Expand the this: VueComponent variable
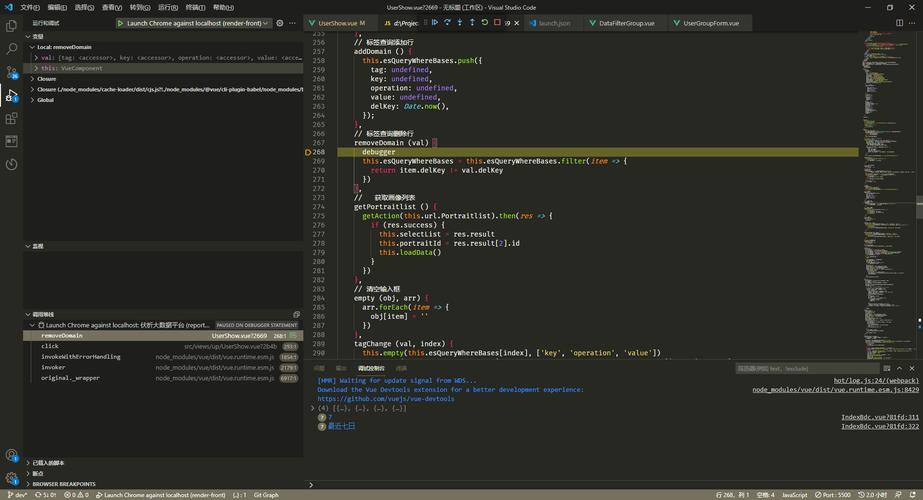This screenshot has height=500, width=923. pyautogui.click(x=36, y=68)
